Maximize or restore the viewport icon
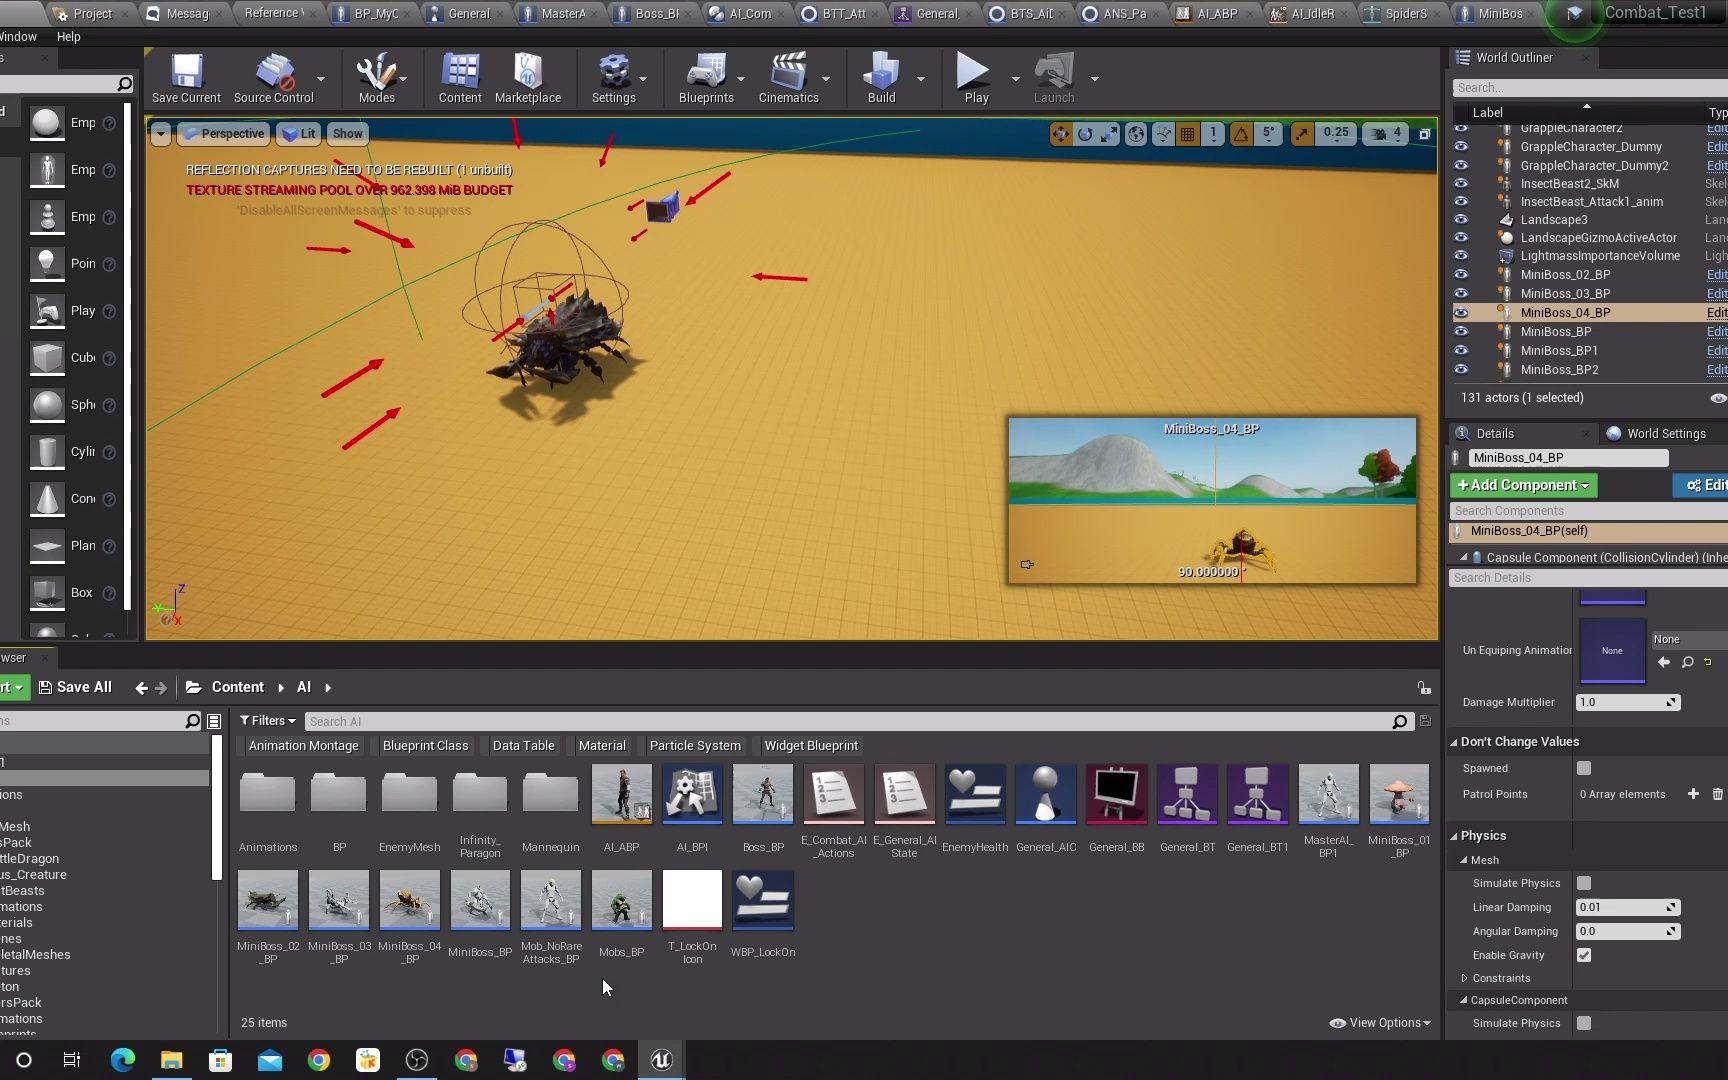 tap(1425, 133)
